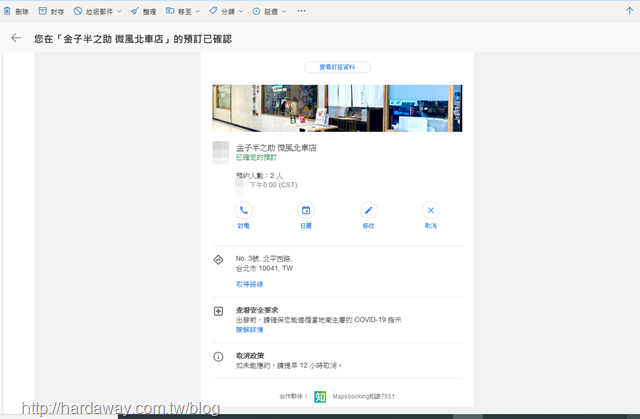Click the calendar (日曆) icon
The height and width of the screenshot is (419, 640).
click(306, 210)
